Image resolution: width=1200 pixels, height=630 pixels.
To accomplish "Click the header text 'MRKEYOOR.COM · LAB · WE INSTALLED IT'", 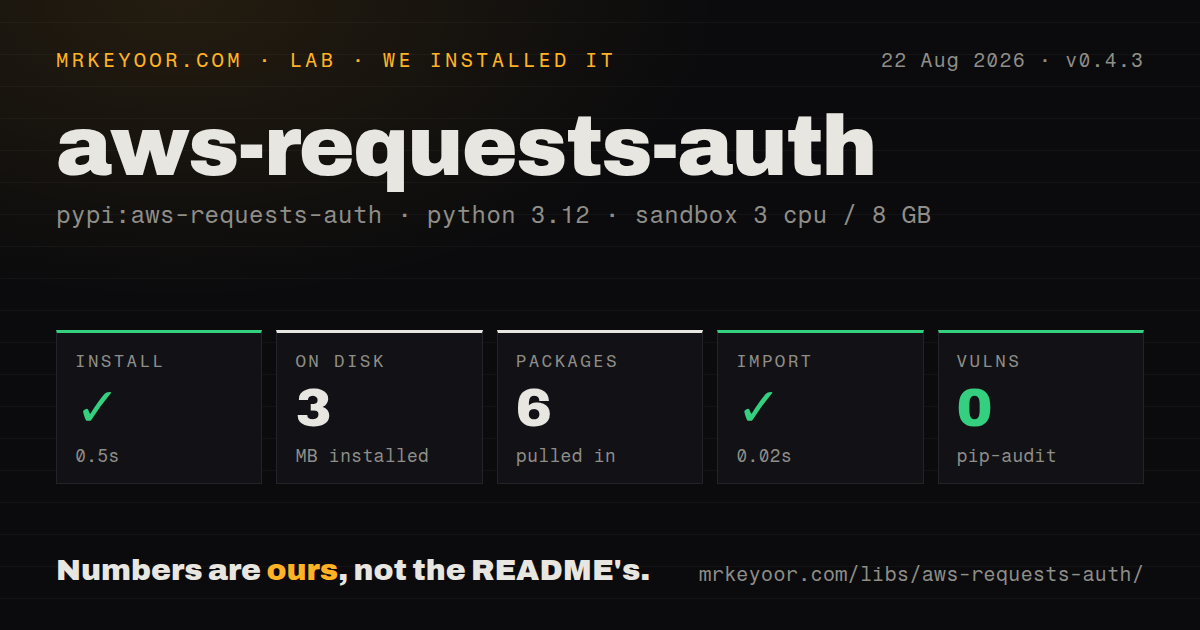I will pos(335,61).
